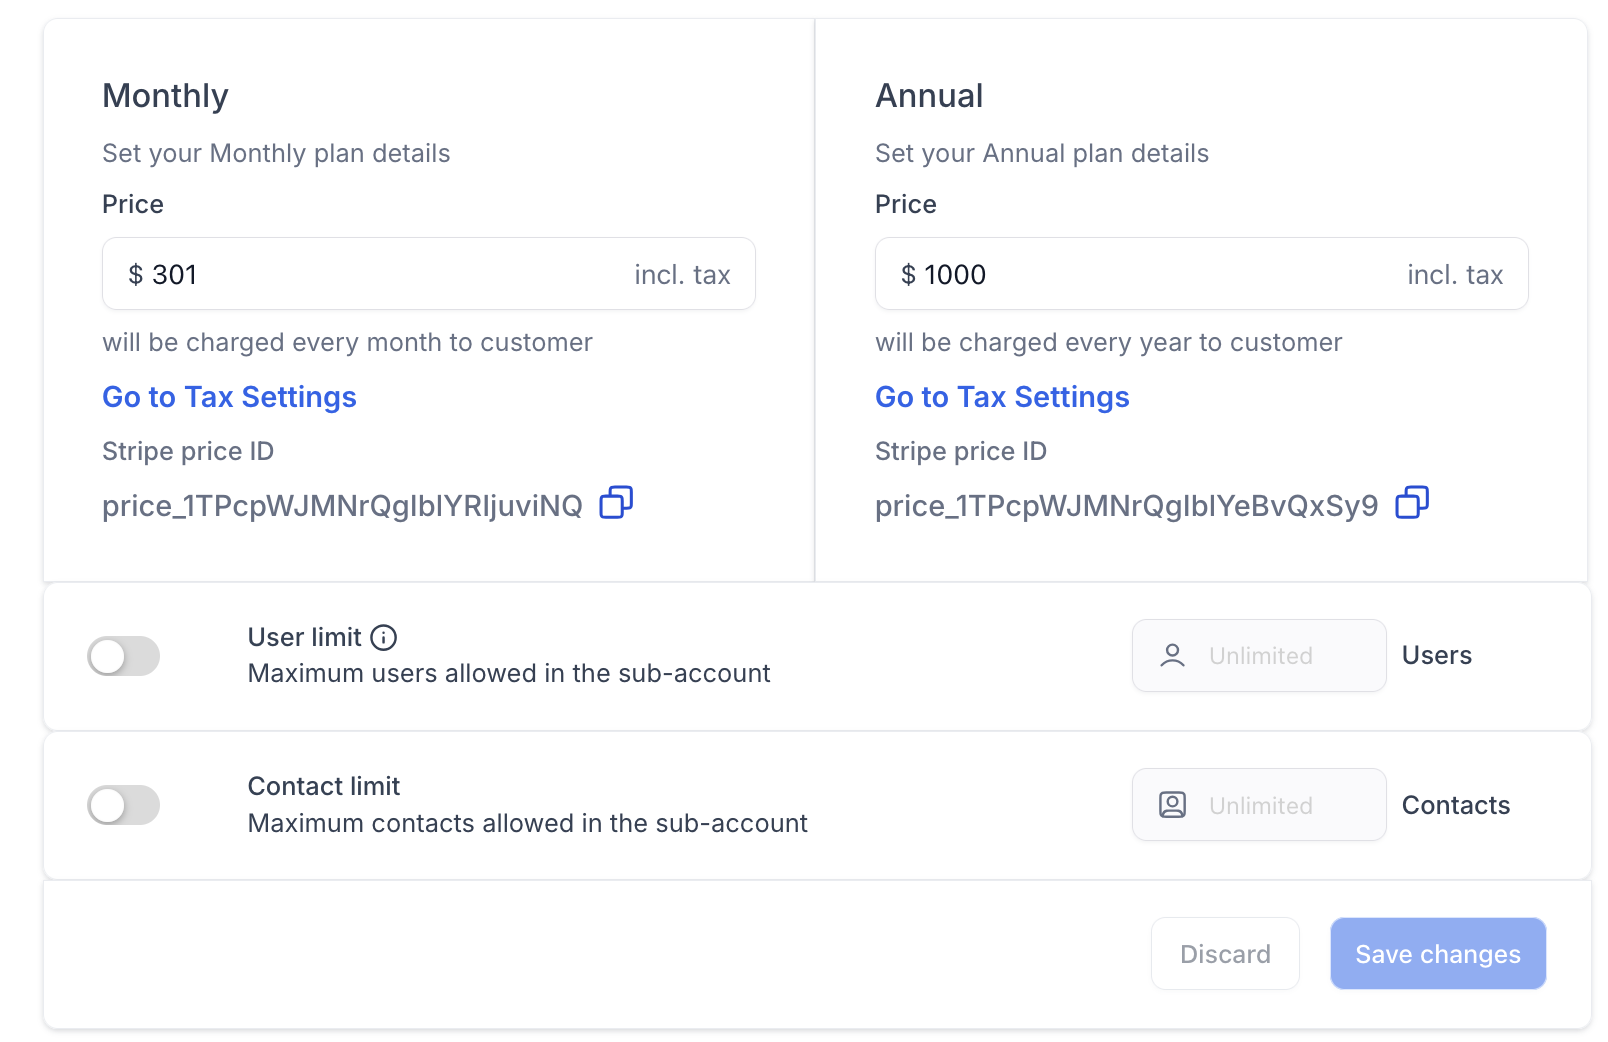Enable the Contact limit toggle
Screen dimensions: 1608x1042
coord(124,806)
